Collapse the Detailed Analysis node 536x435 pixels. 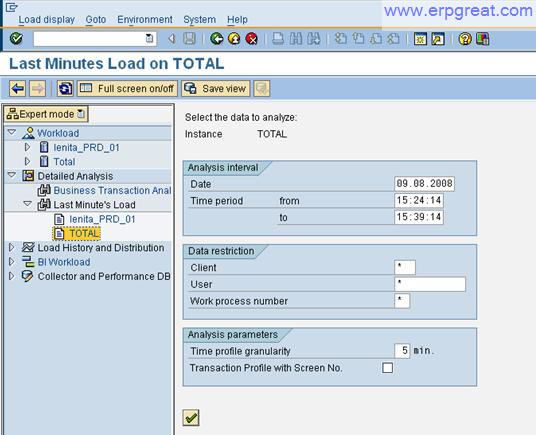click(x=12, y=175)
